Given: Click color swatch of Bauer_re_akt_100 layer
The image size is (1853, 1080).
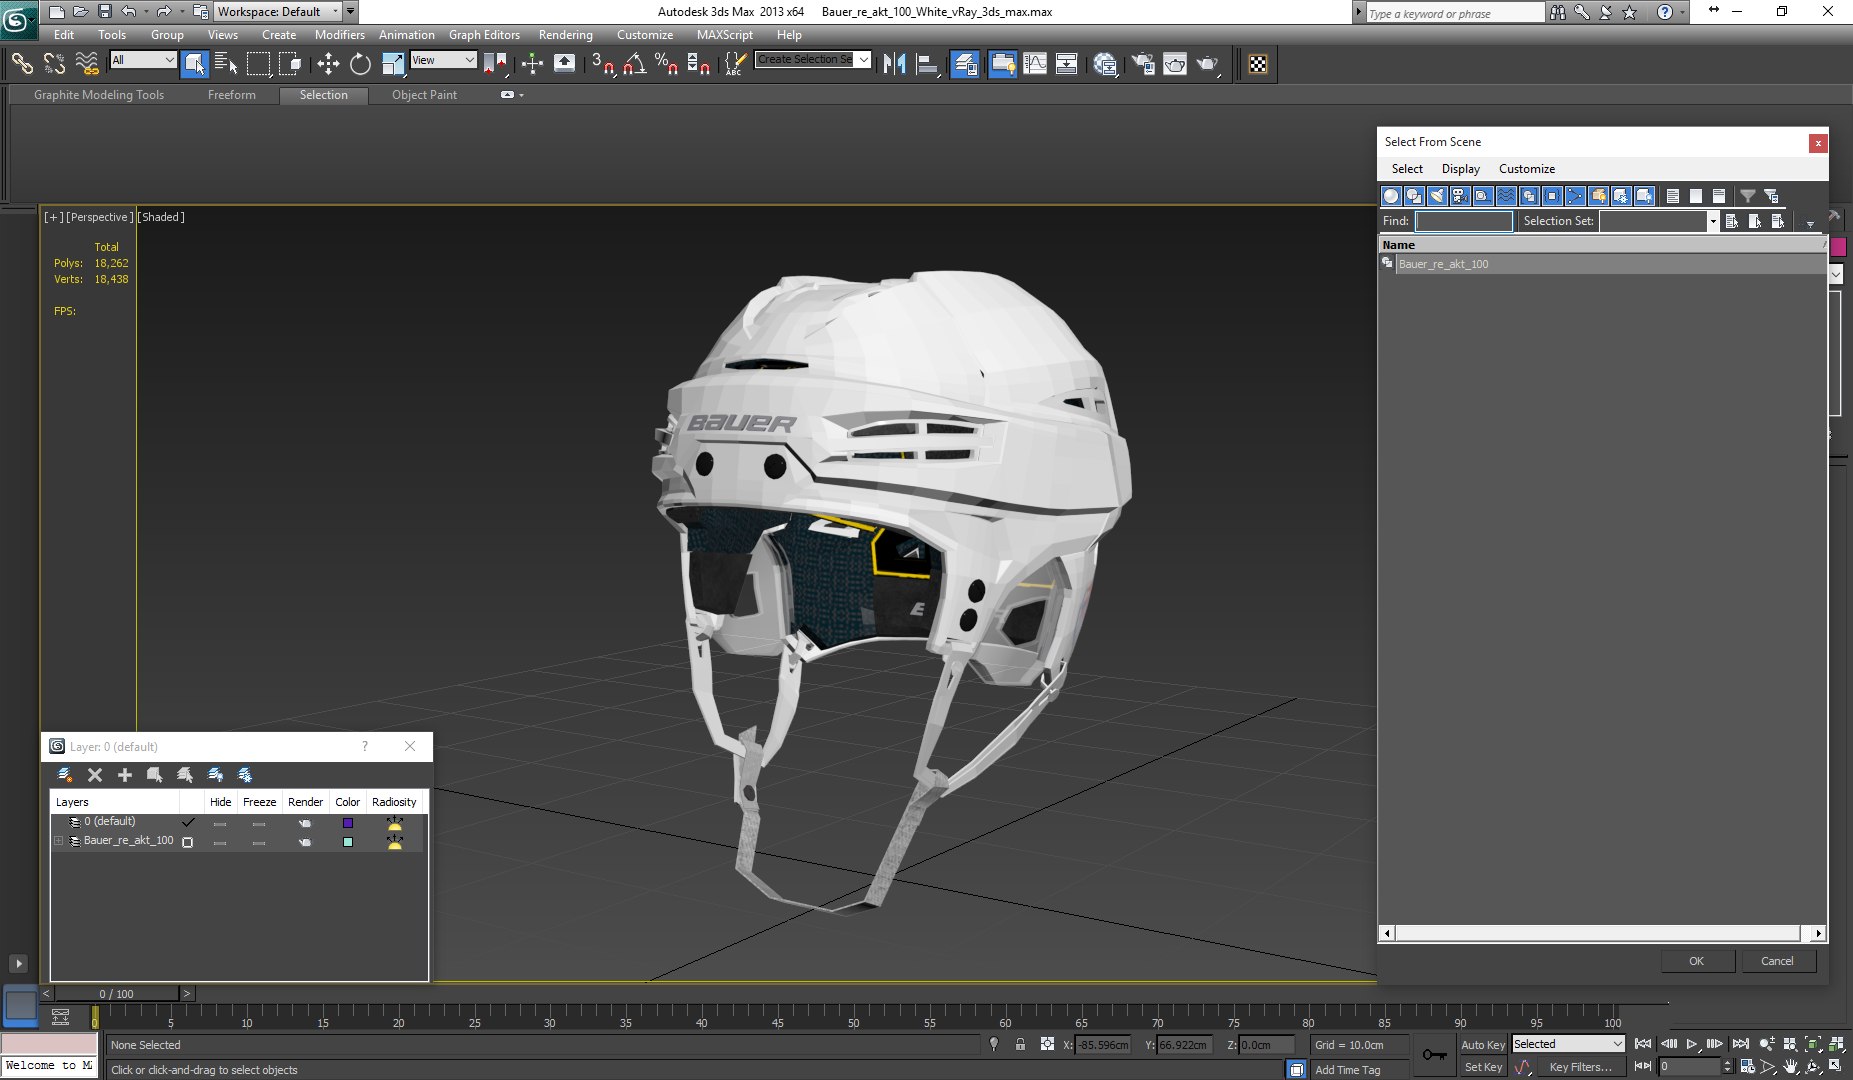Looking at the screenshot, I should tap(347, 842).
